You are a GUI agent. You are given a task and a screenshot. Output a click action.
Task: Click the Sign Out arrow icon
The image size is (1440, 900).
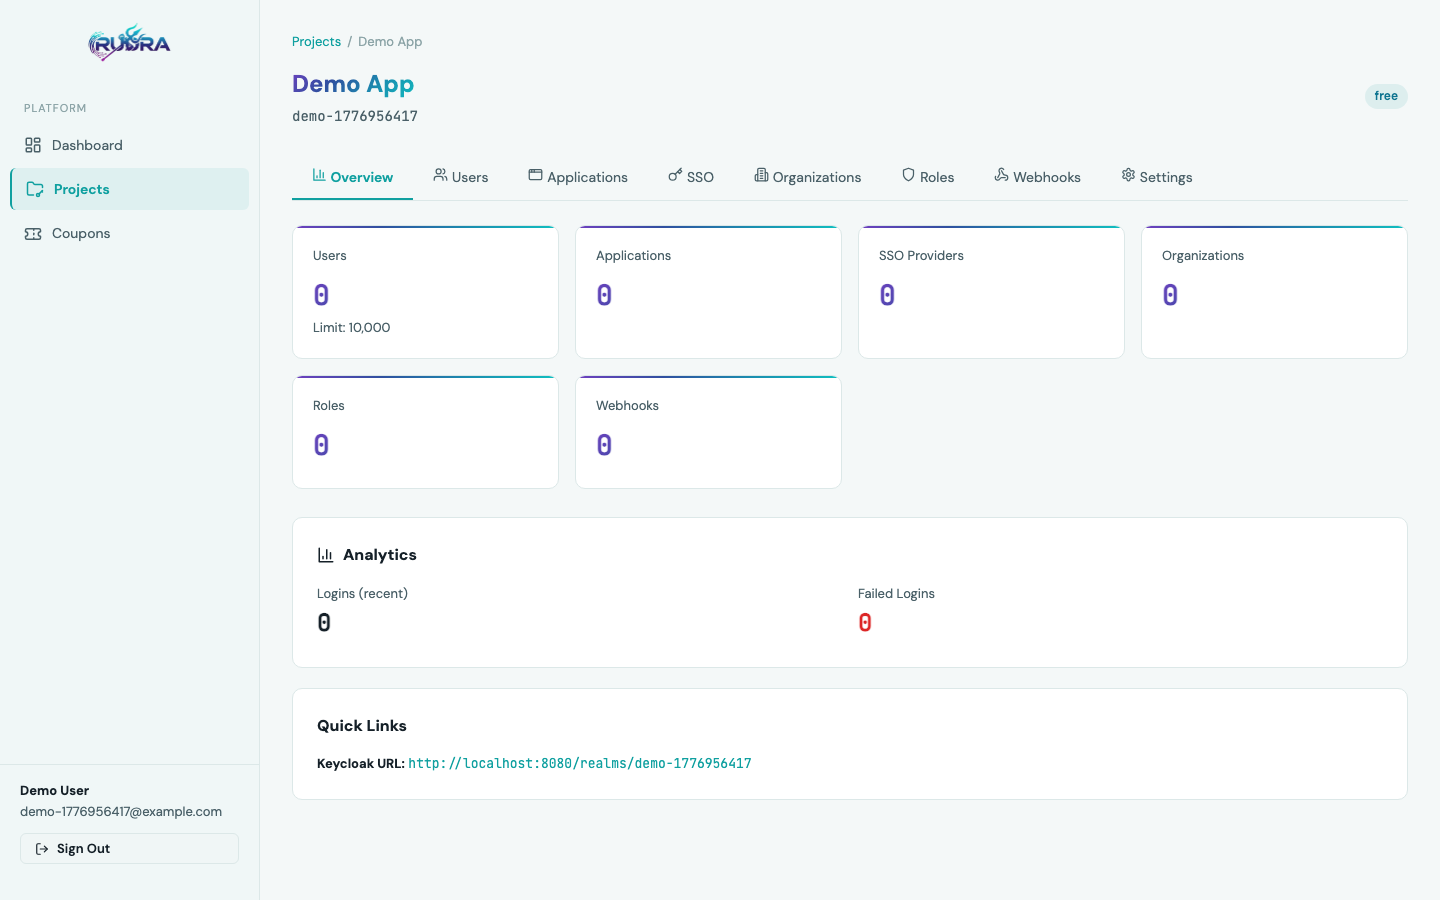pyautogui.click(x=42, y=849)
